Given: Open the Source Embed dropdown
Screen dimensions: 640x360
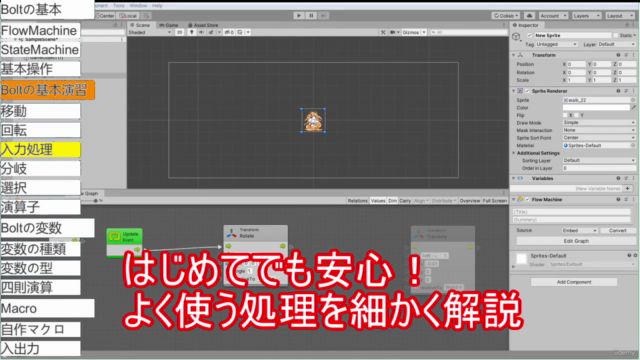Looking at the screenshot, I should click(x=580, y=231).
